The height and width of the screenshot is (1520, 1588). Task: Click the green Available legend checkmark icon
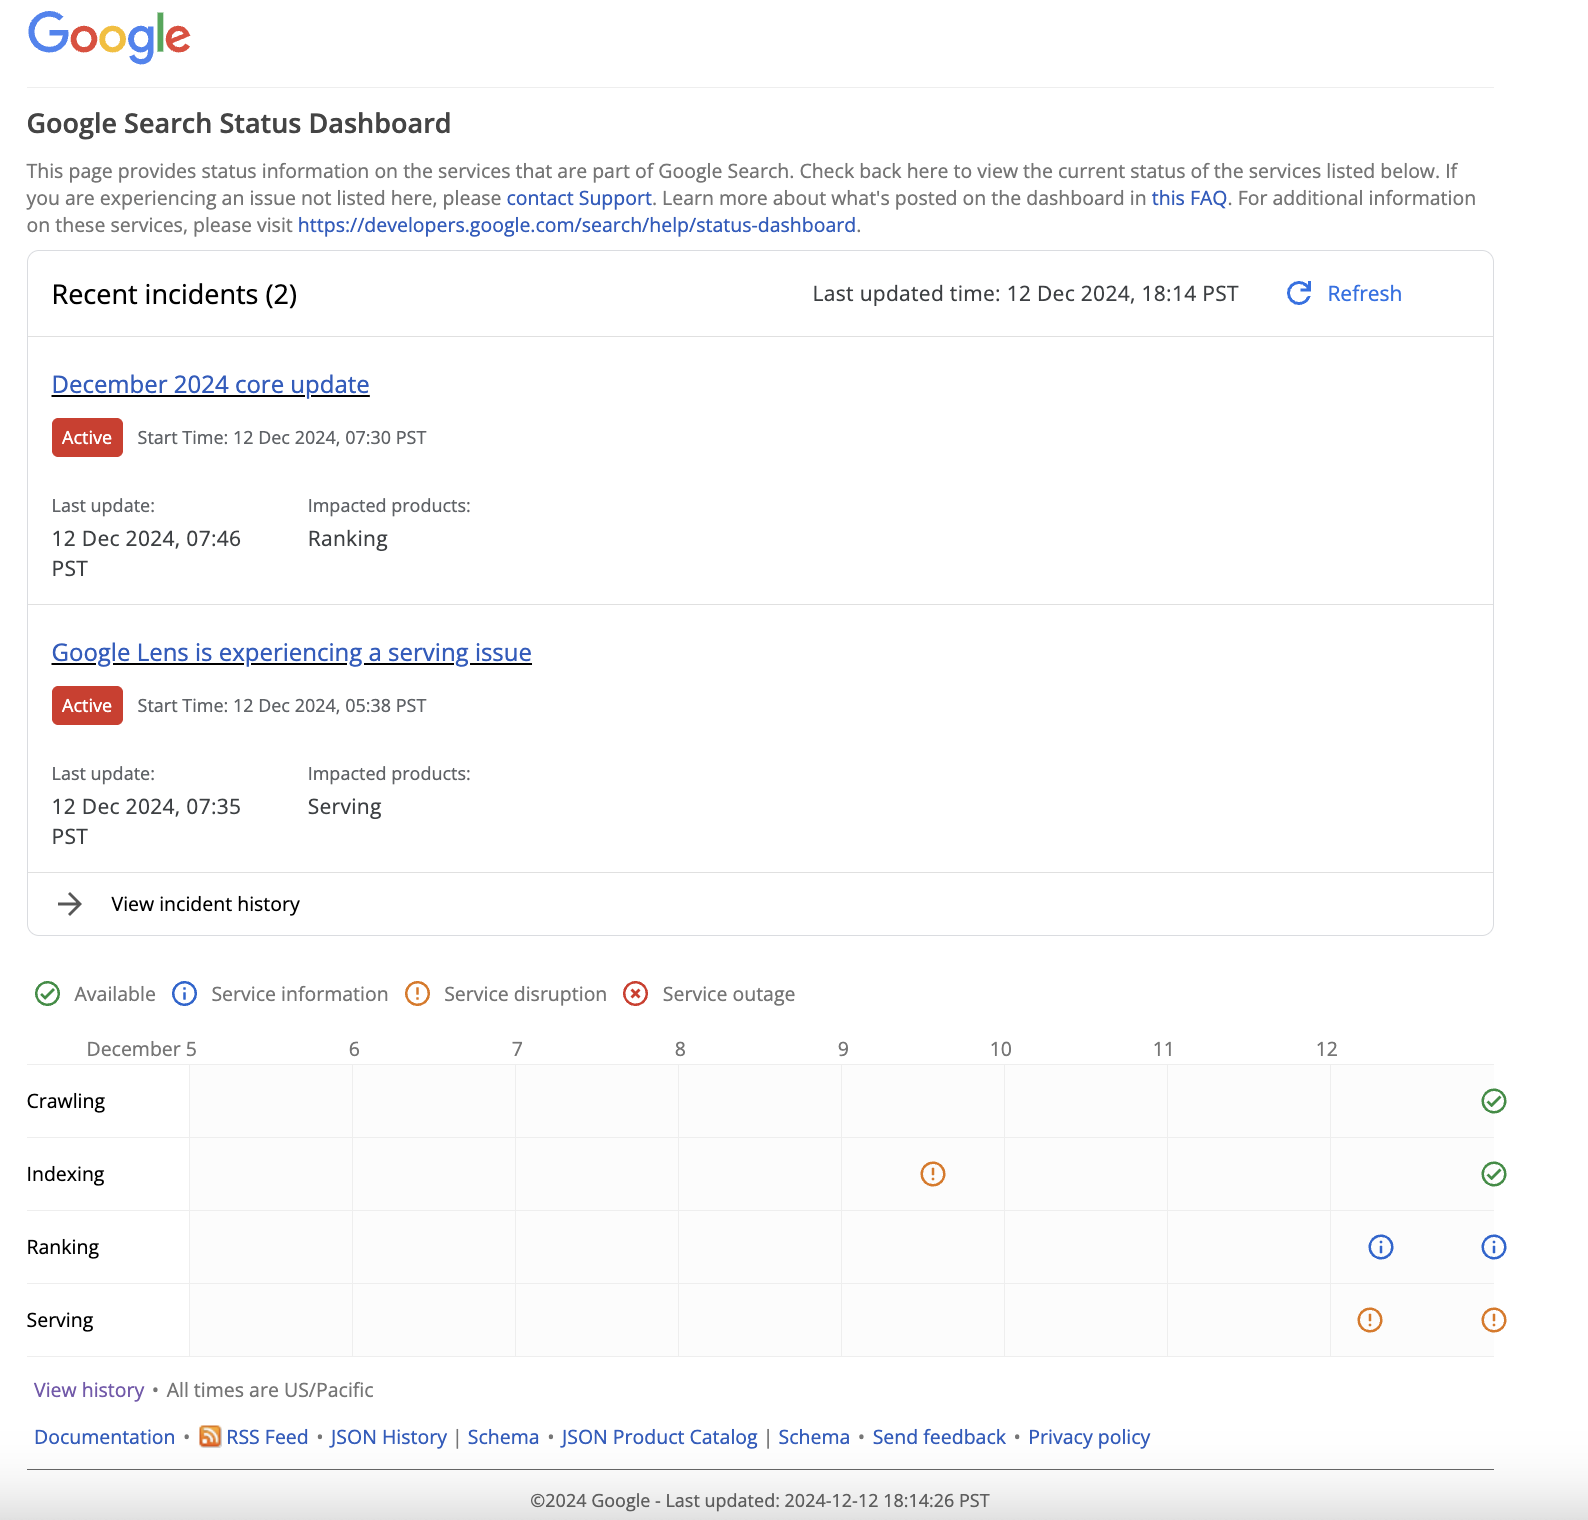(x=48, y=994)
